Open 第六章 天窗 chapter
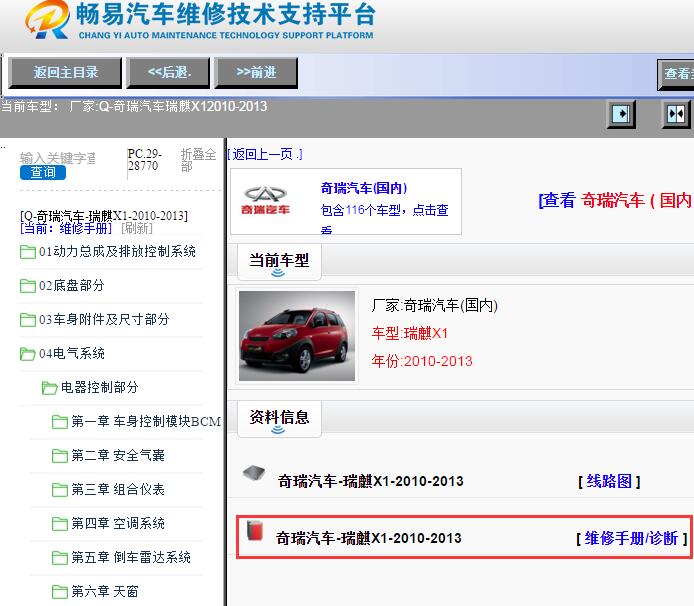 click(105, 591)
